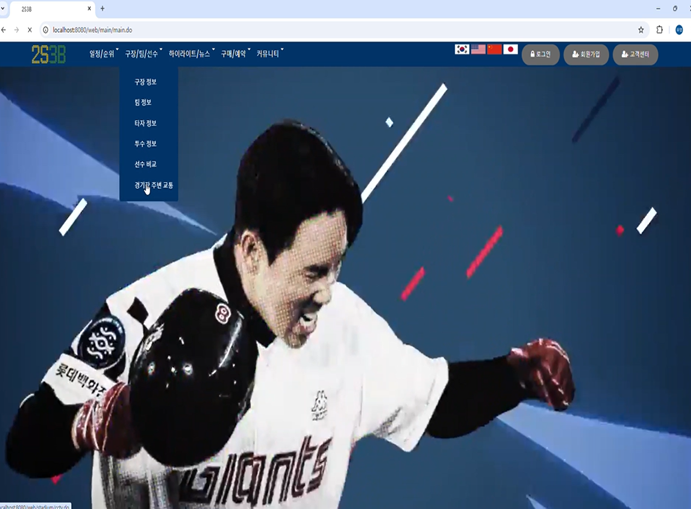Choose the China flag language icon
Screen dimensions: 691x509
click(x=494, y=49)
